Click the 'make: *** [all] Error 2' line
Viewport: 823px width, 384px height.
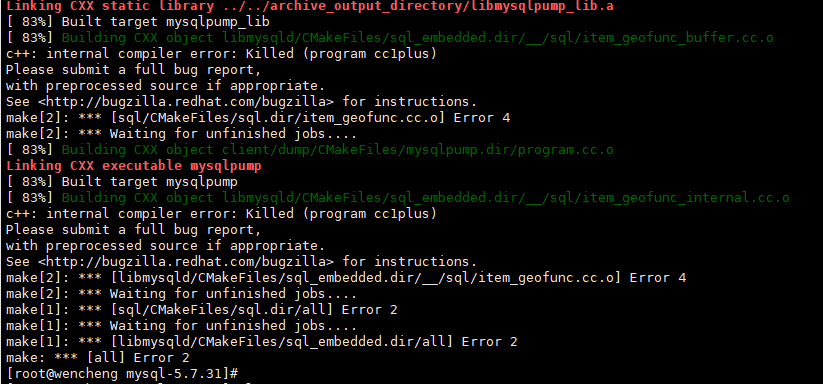(98, 358)
